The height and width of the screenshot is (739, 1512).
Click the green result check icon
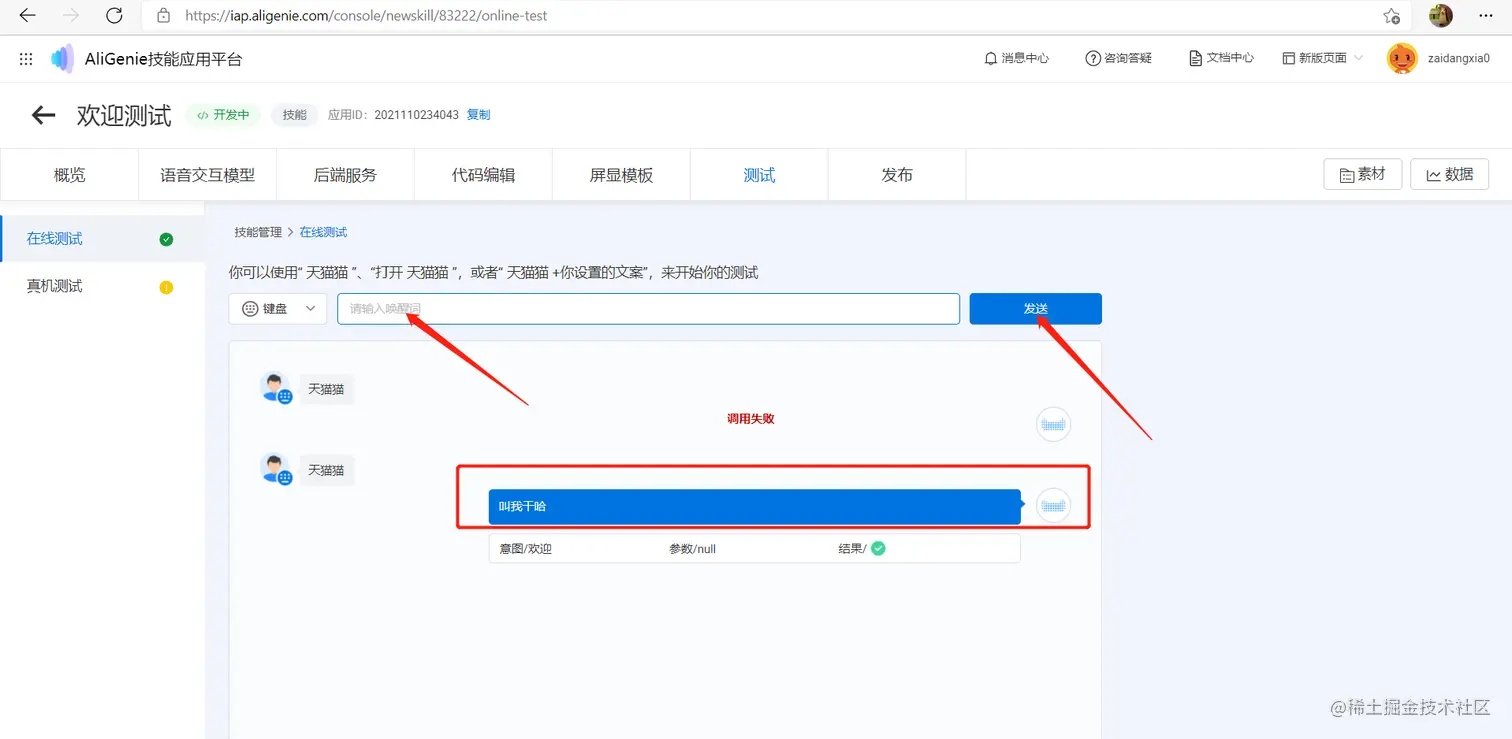click(x=878, y=548)
